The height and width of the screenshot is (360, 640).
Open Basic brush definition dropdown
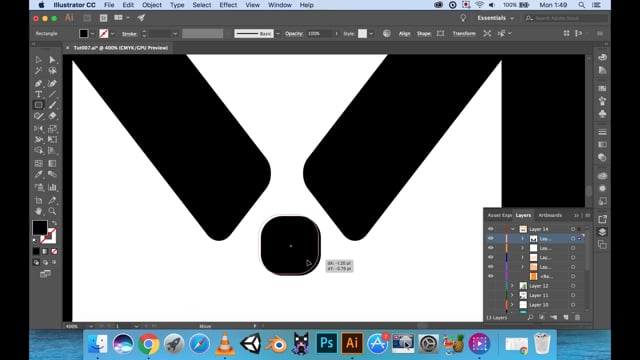pyautogui.click(x=278, y=33)
